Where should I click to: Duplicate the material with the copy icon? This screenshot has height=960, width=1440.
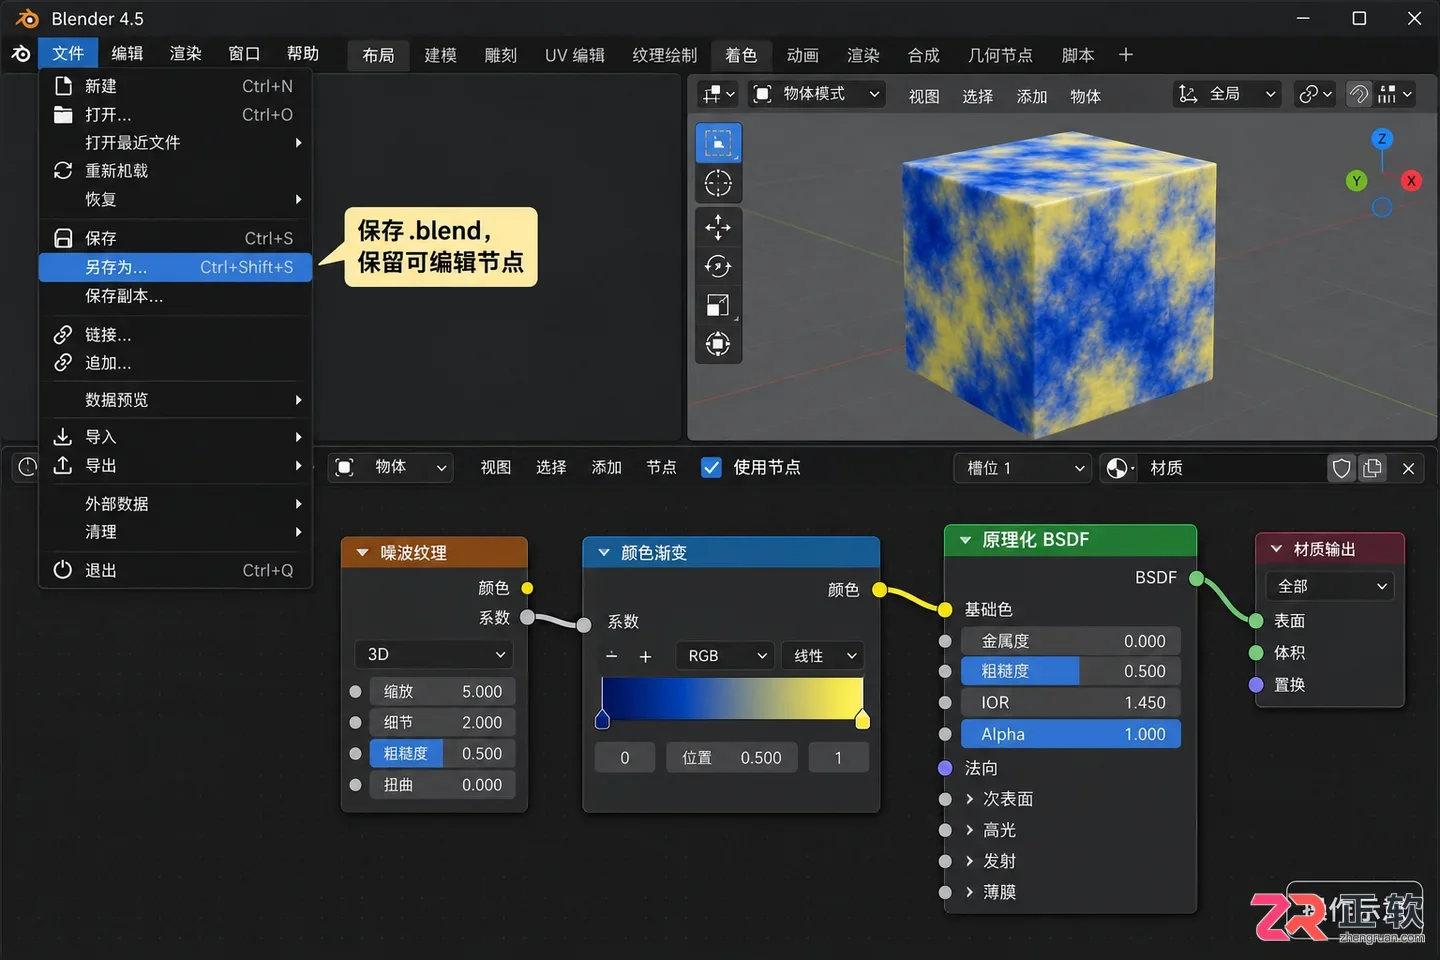[x=1372, y=468]
